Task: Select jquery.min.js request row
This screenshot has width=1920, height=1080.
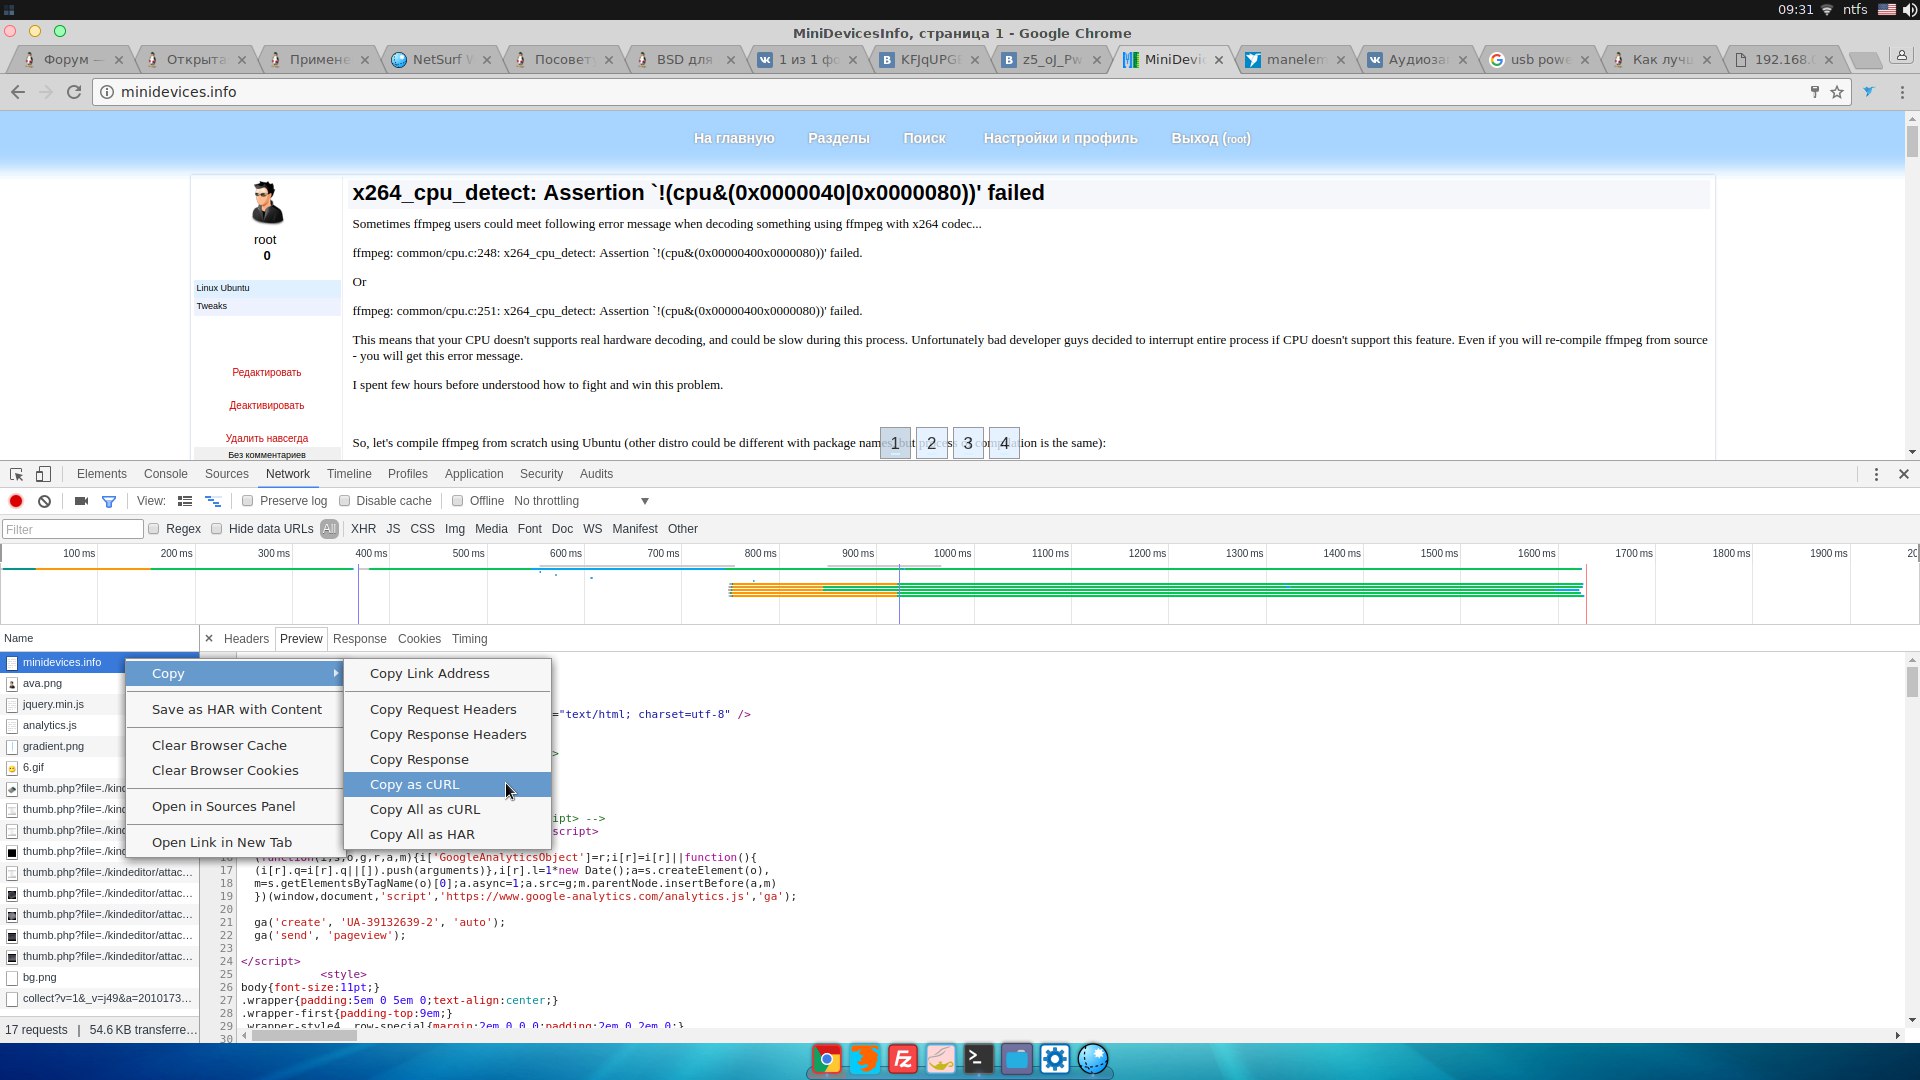Action: coord(100,705)
